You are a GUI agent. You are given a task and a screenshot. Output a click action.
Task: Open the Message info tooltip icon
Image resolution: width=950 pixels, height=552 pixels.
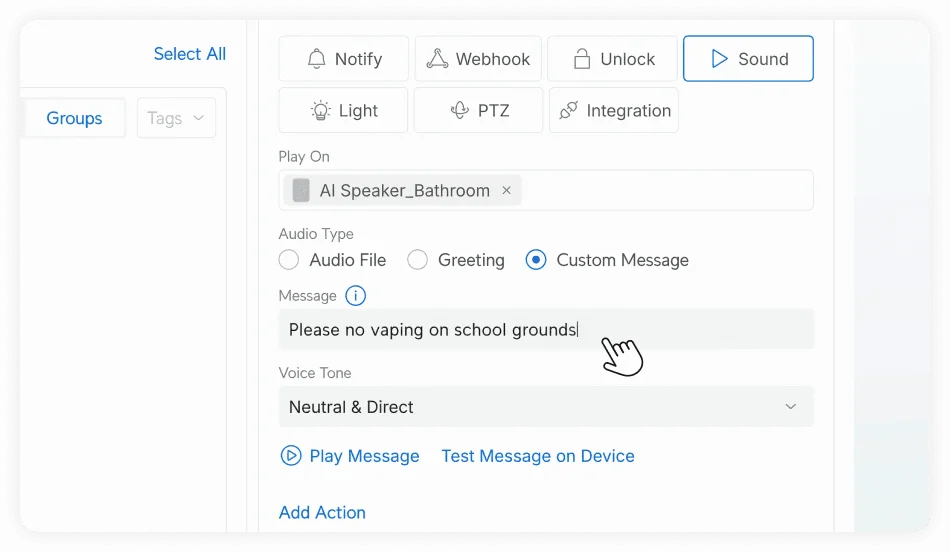tap(356, 296)
